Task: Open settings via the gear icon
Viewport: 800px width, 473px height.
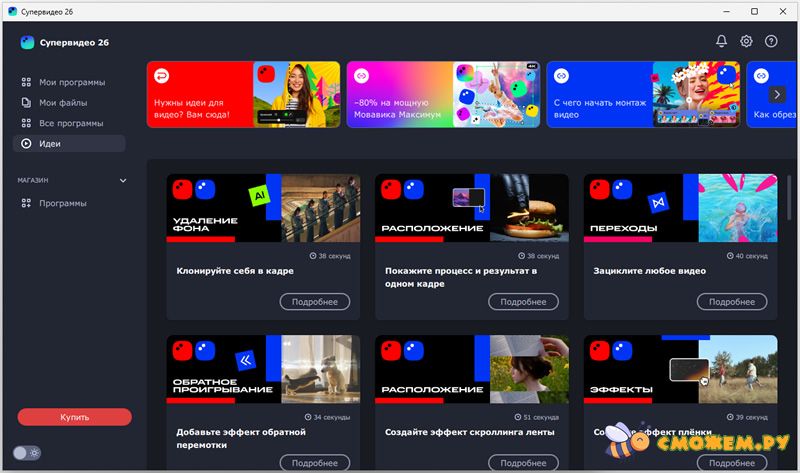Action: pos(746,41)
